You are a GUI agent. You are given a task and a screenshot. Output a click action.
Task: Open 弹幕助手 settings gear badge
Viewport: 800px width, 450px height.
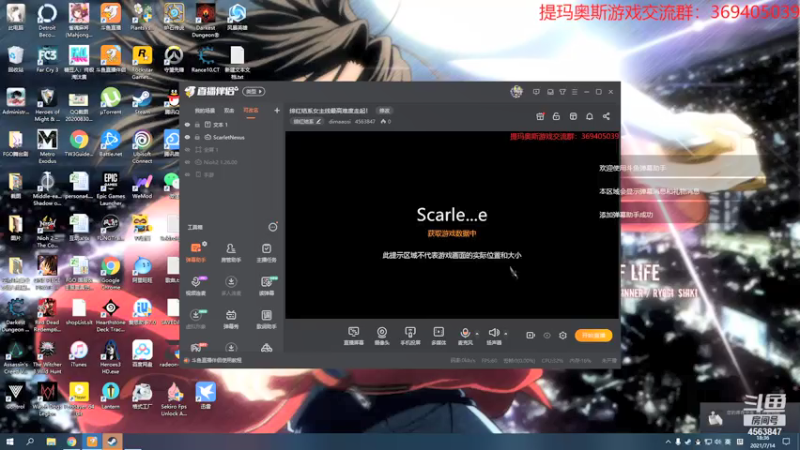tap(205, 244)
